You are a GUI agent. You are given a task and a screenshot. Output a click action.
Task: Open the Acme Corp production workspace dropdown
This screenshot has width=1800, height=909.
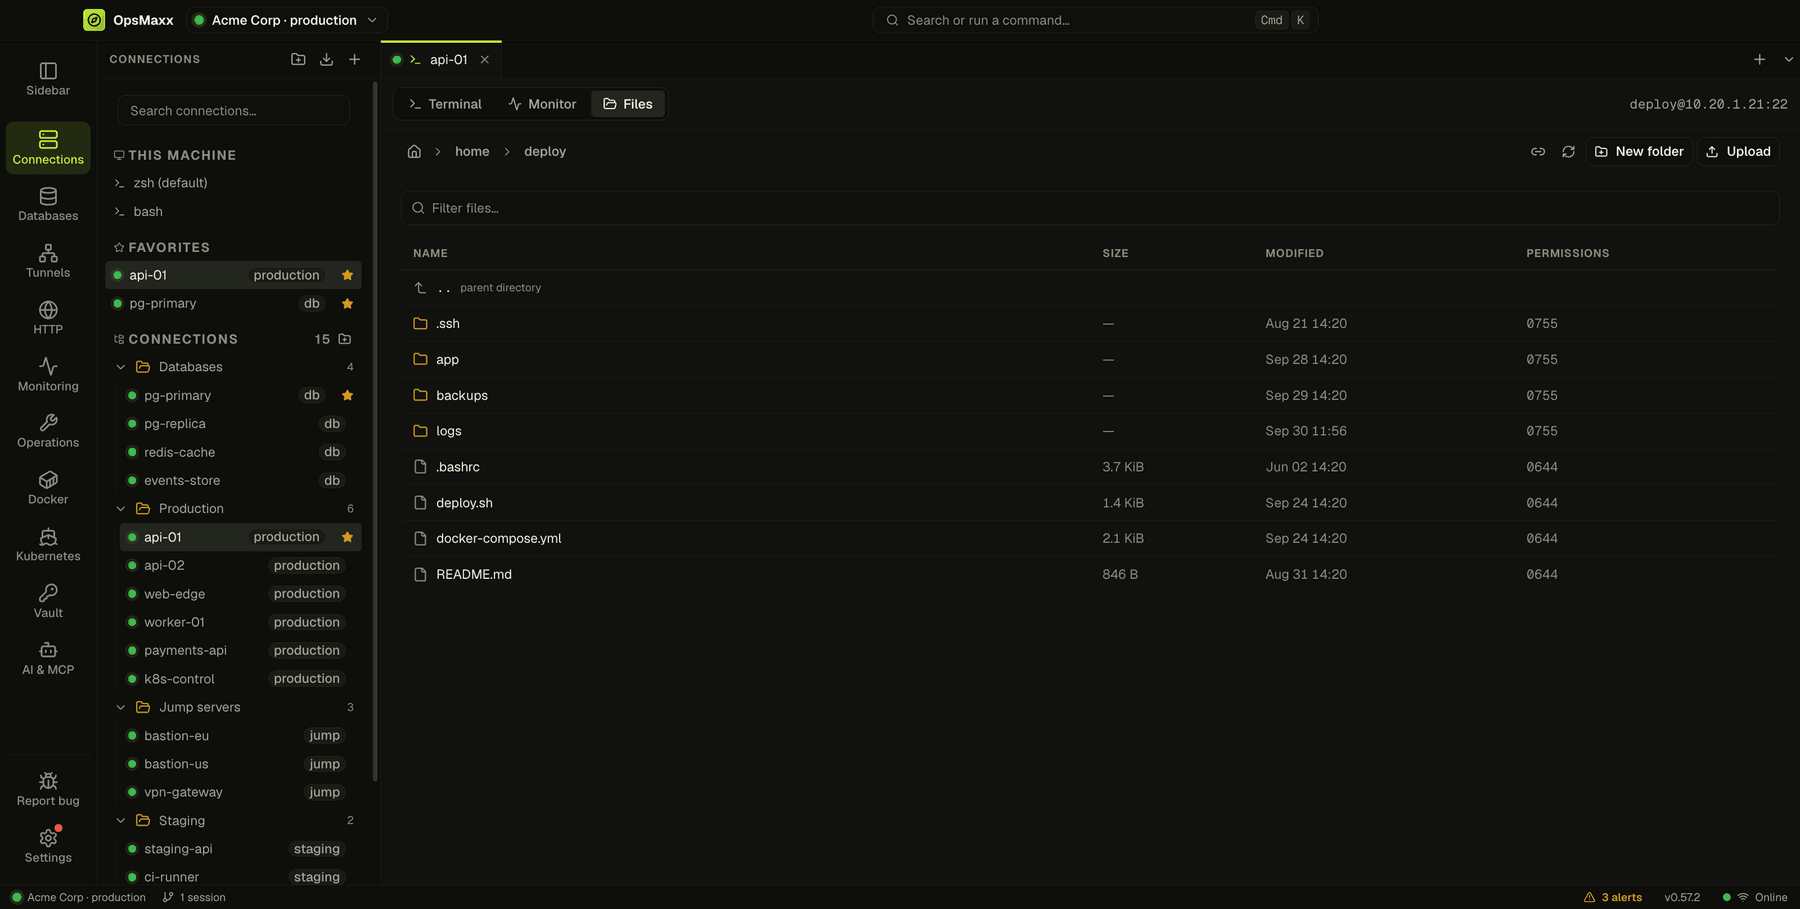(286, 20)
